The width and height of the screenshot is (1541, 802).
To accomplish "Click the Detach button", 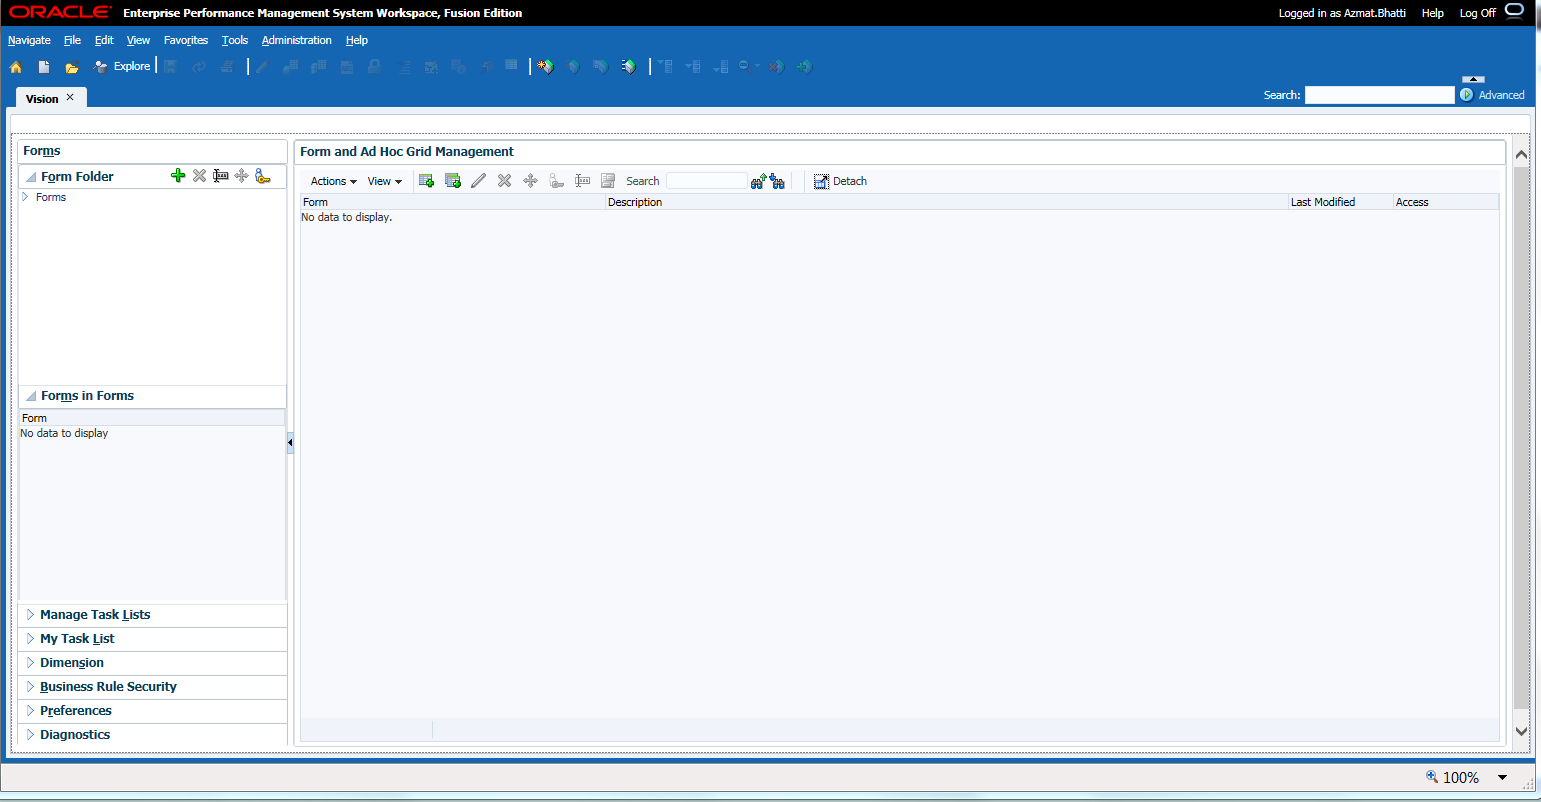I will pyautogui.click(x=840, y=181).
